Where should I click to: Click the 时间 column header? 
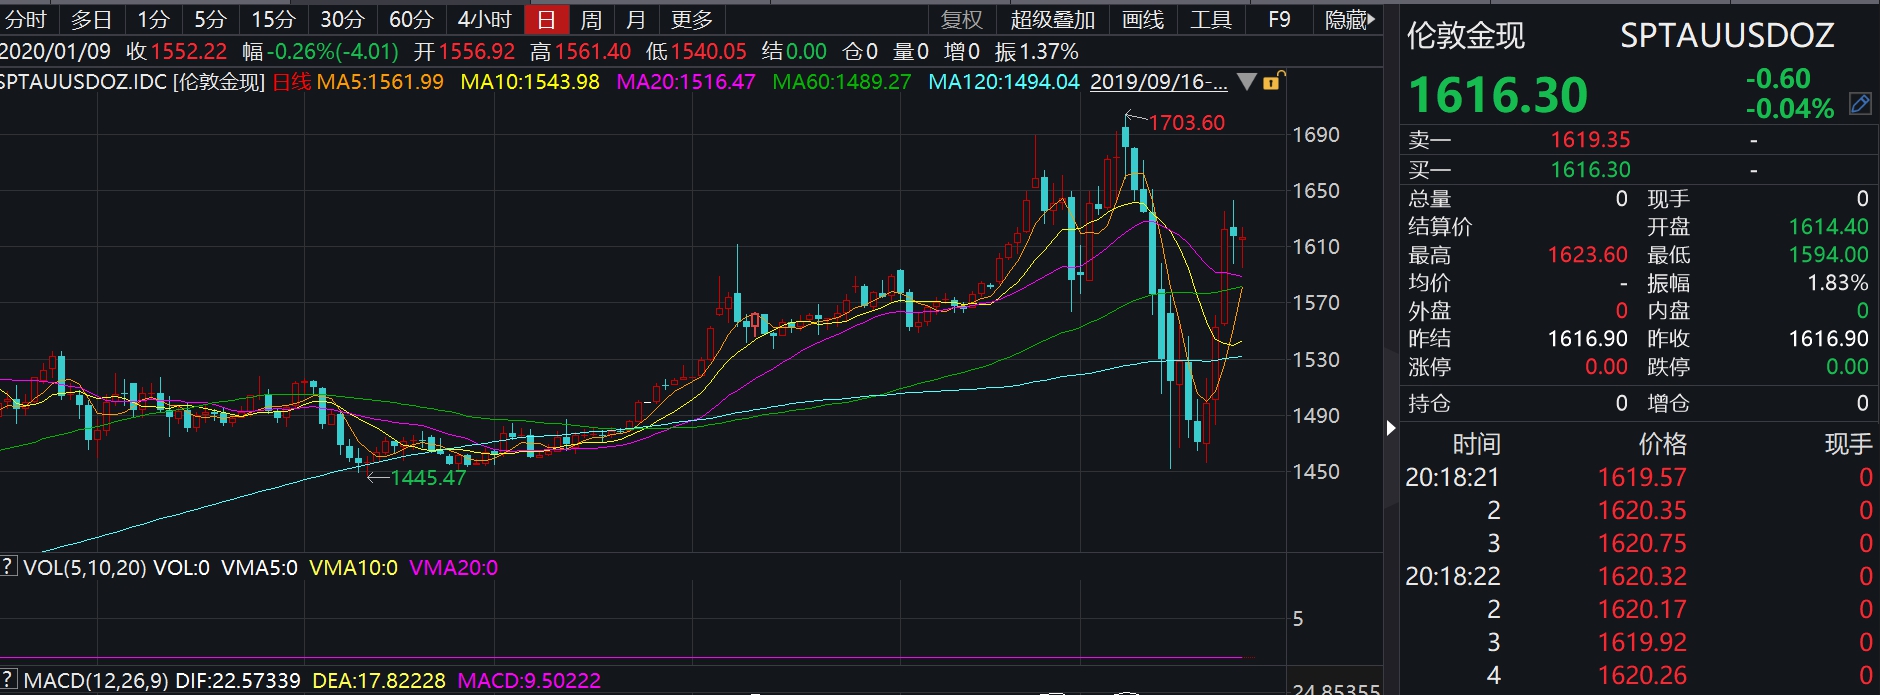click(1476, 444)
